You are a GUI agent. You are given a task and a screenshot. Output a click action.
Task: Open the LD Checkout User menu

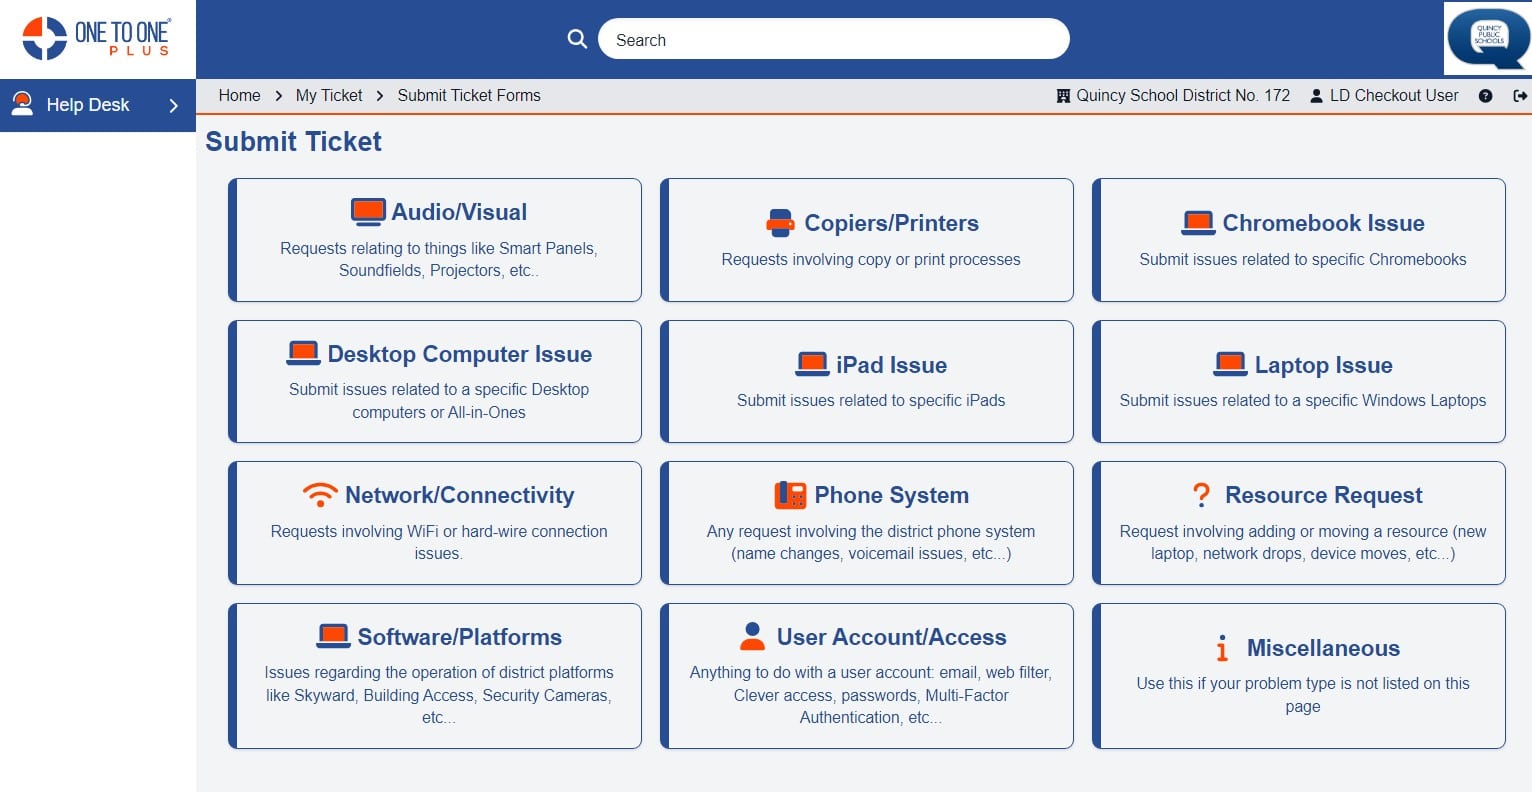(1384, 96)
